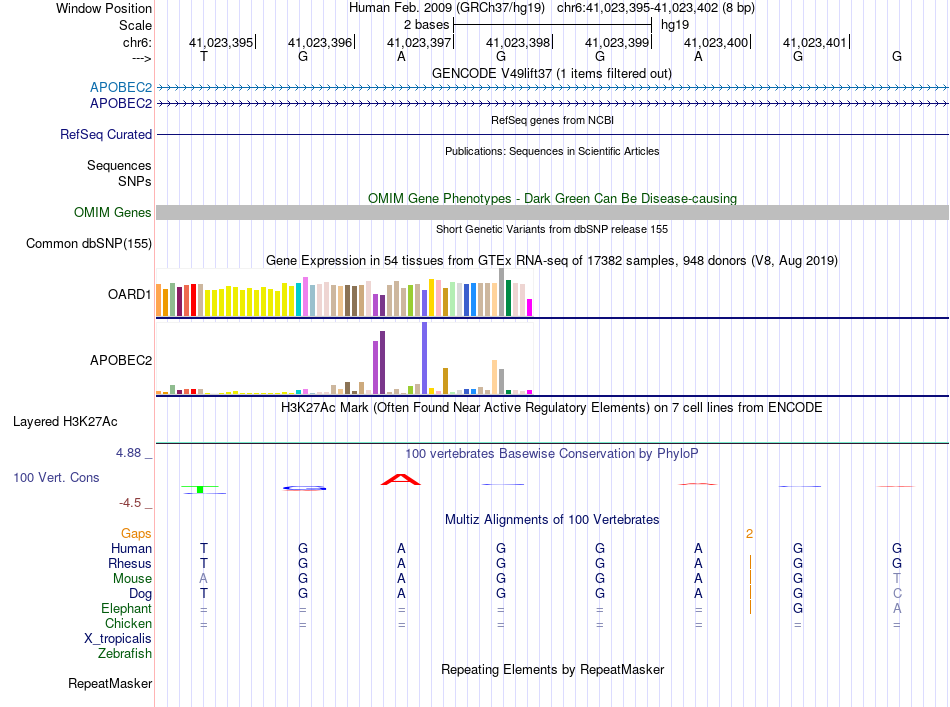The height and width of the screenshot is (707, 950).
Task: Click the Human species row label
Action: 131,548
